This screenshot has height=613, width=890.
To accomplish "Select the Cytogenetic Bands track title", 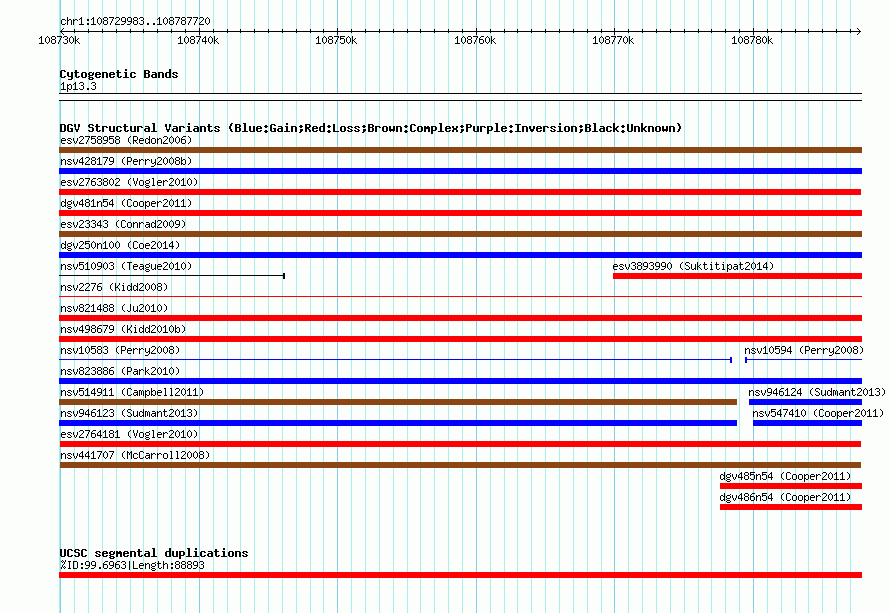I will [x=119, y=74].
